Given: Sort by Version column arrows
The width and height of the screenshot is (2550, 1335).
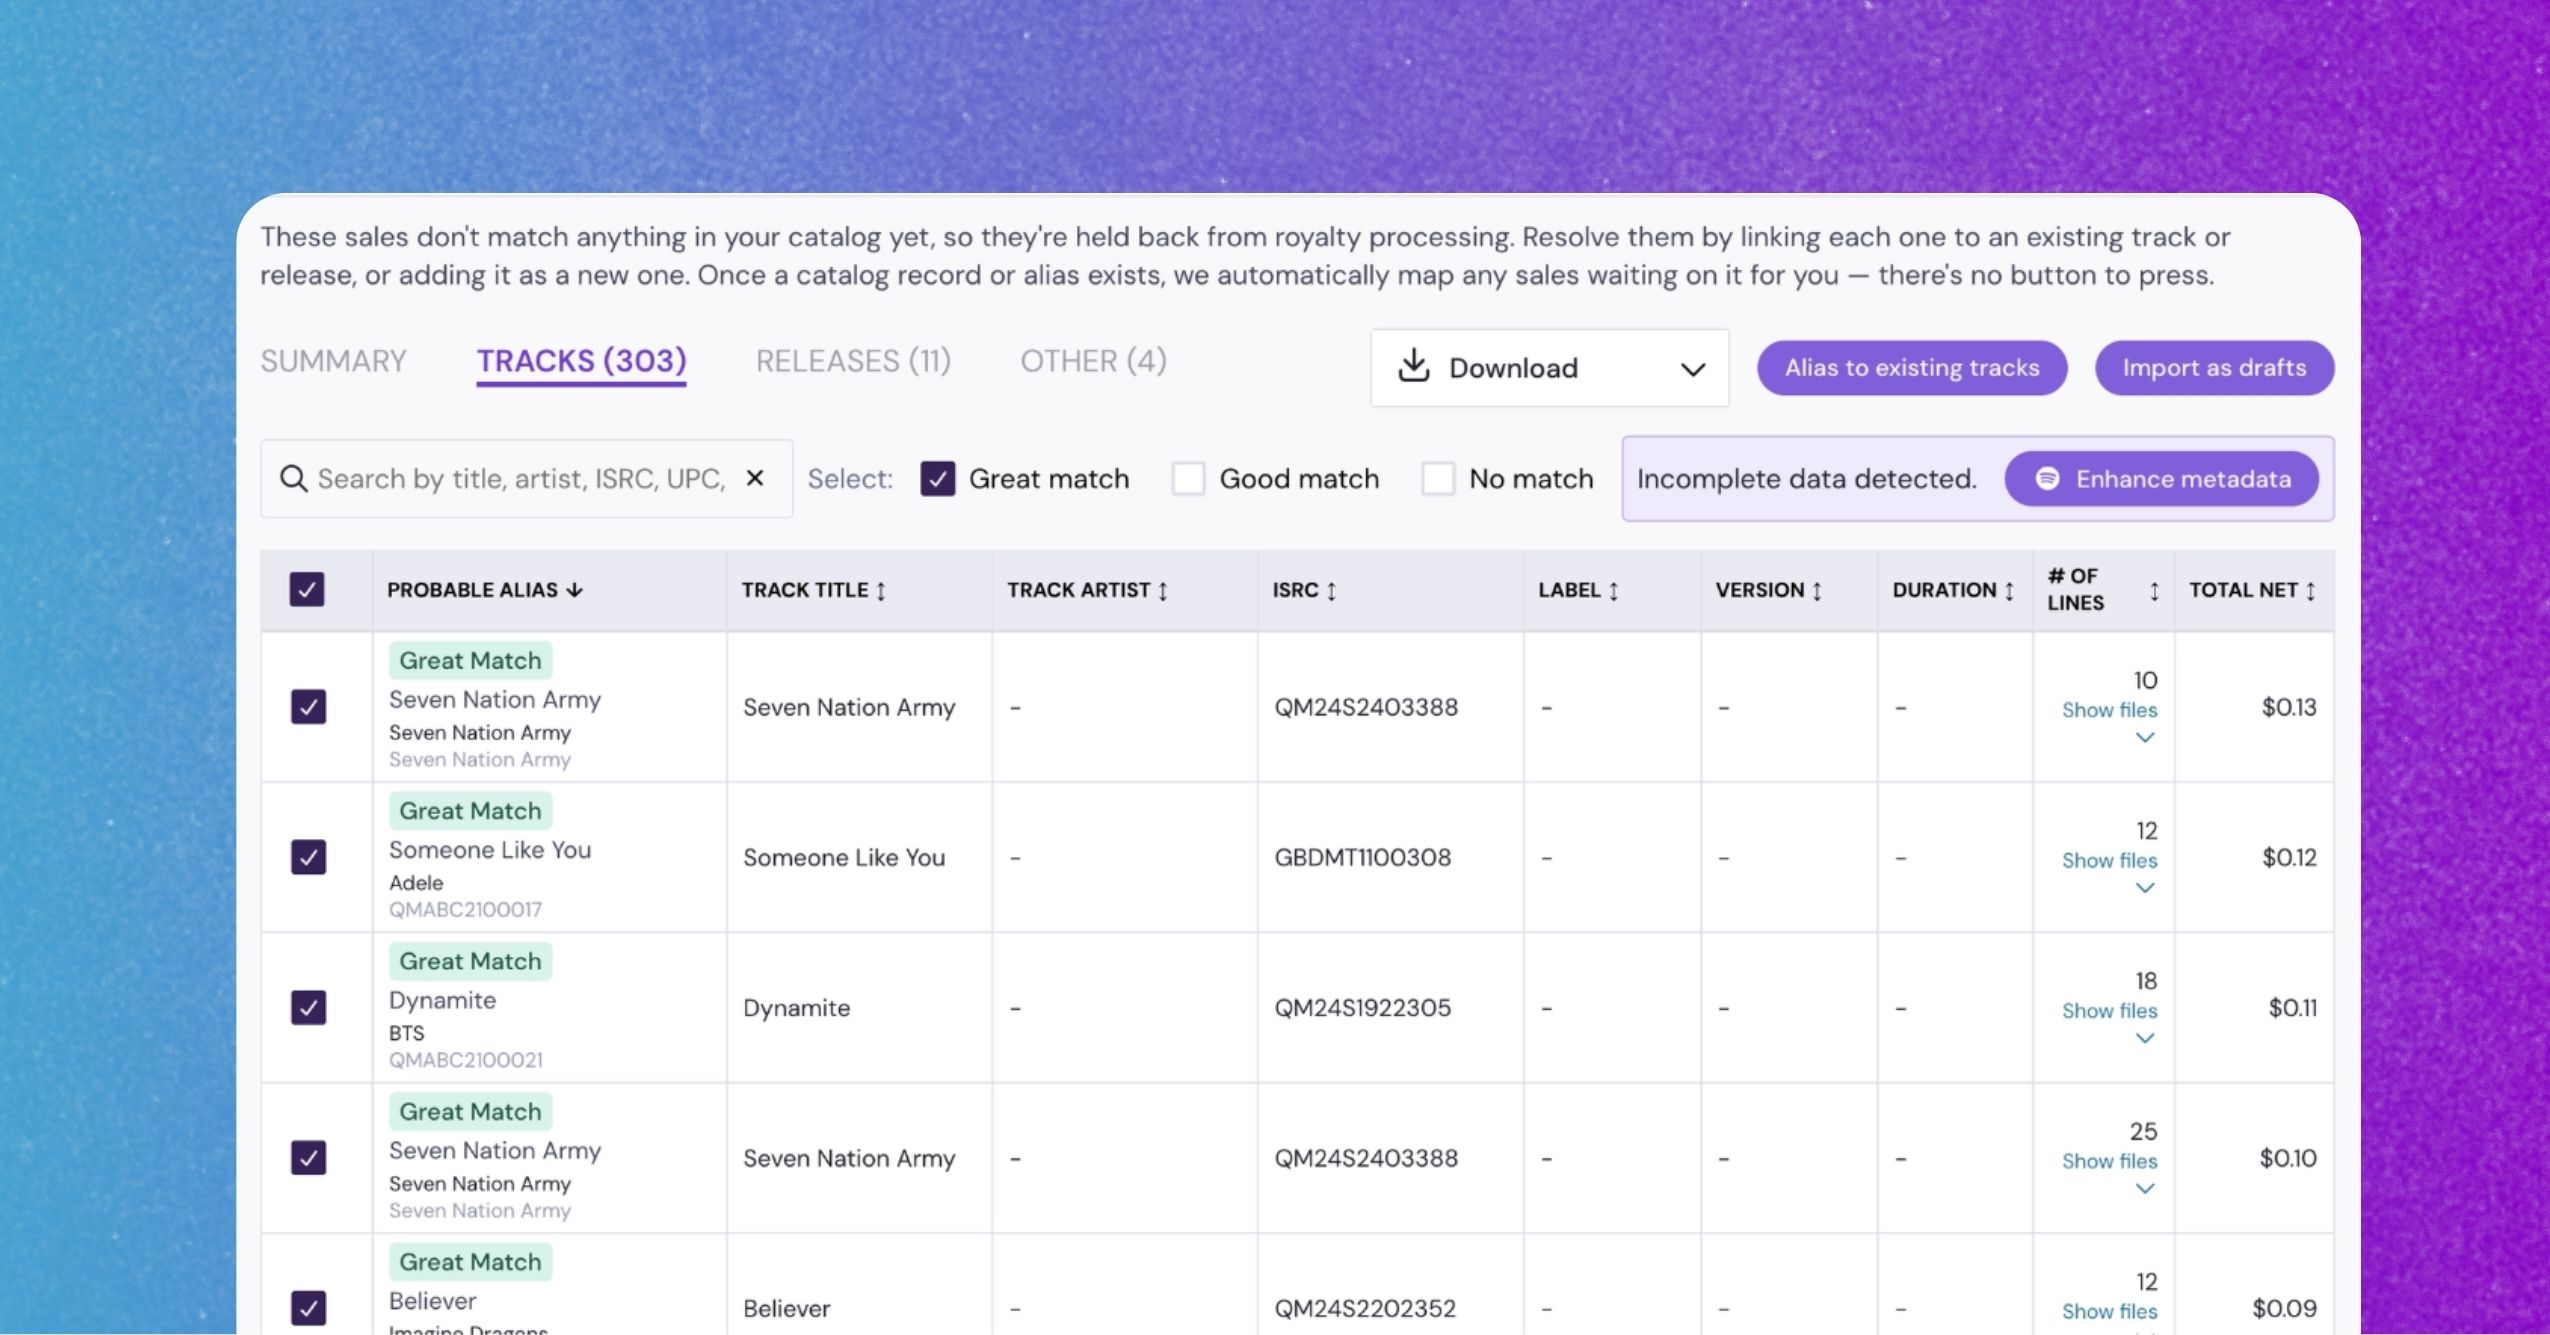Looking at the screenshot, I should click(1817, 591).
